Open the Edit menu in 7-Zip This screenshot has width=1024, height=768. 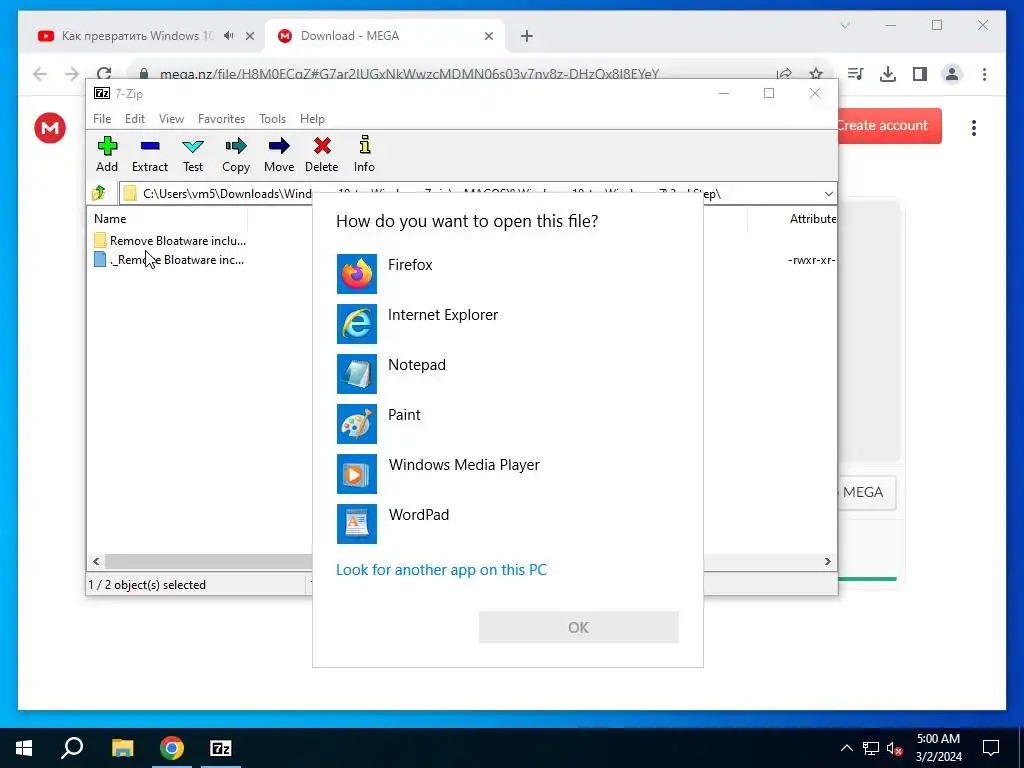click(x=135, y=119)
